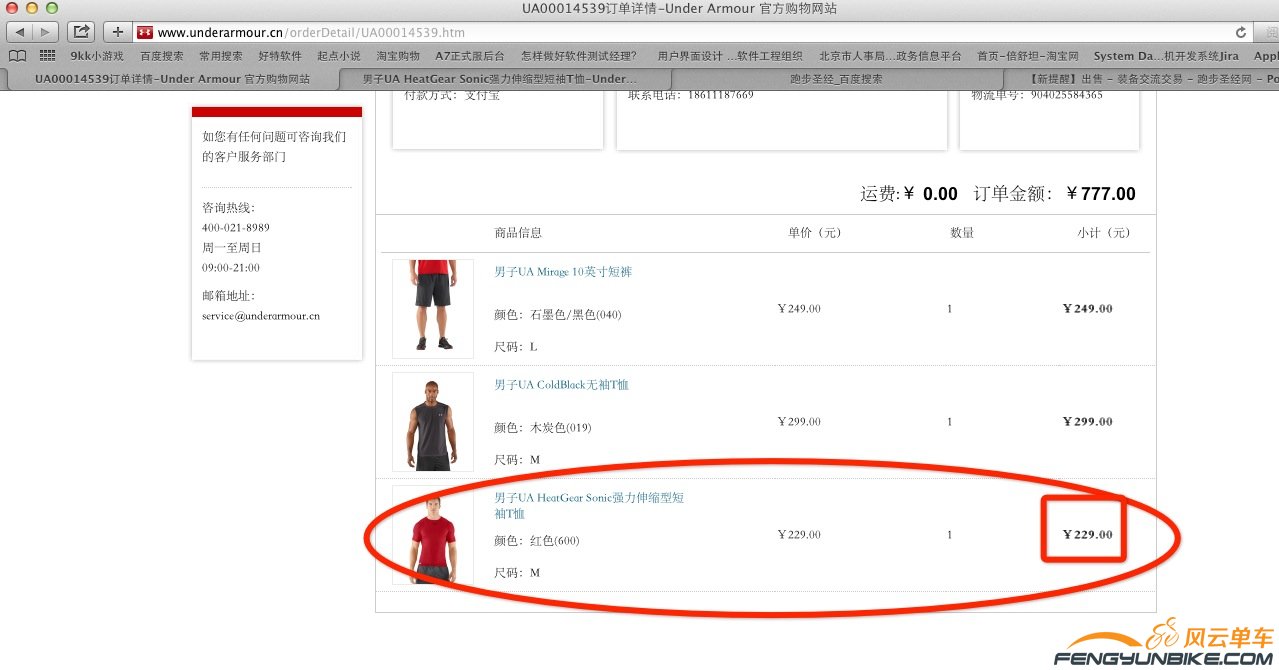Click the browser forward arrow button

click(44, 32)
